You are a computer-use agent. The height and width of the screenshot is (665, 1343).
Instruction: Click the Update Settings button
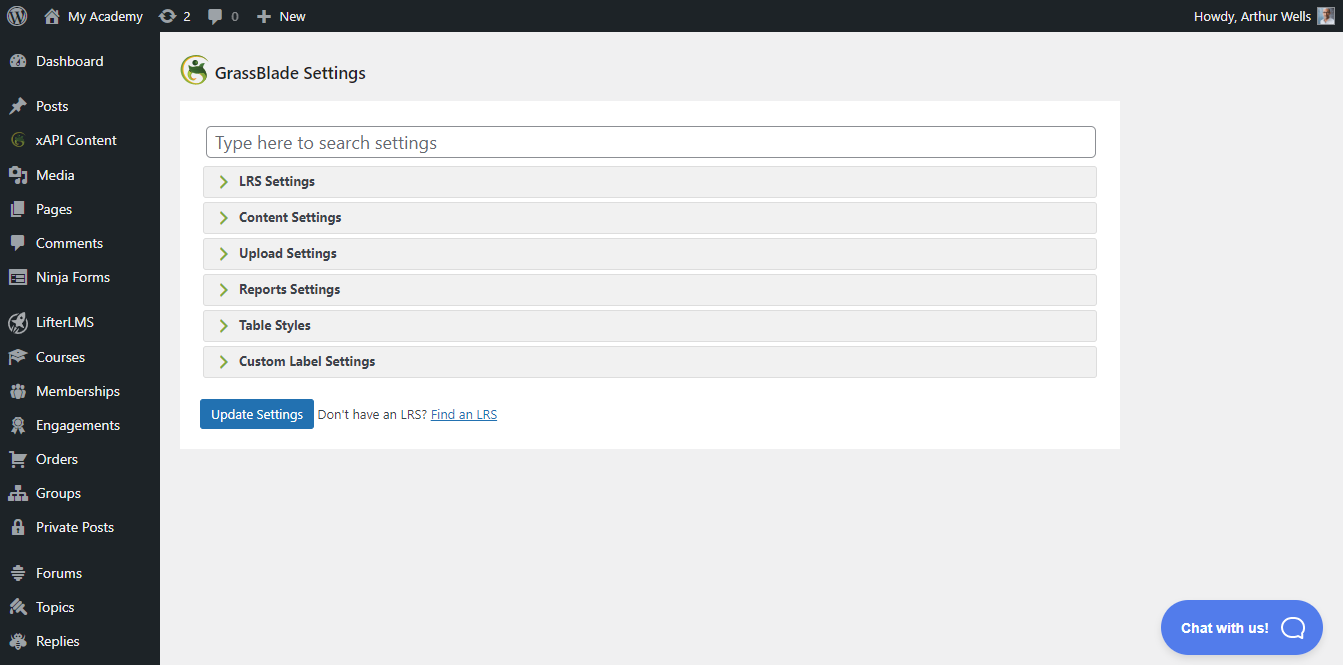[x=256, y=413]
